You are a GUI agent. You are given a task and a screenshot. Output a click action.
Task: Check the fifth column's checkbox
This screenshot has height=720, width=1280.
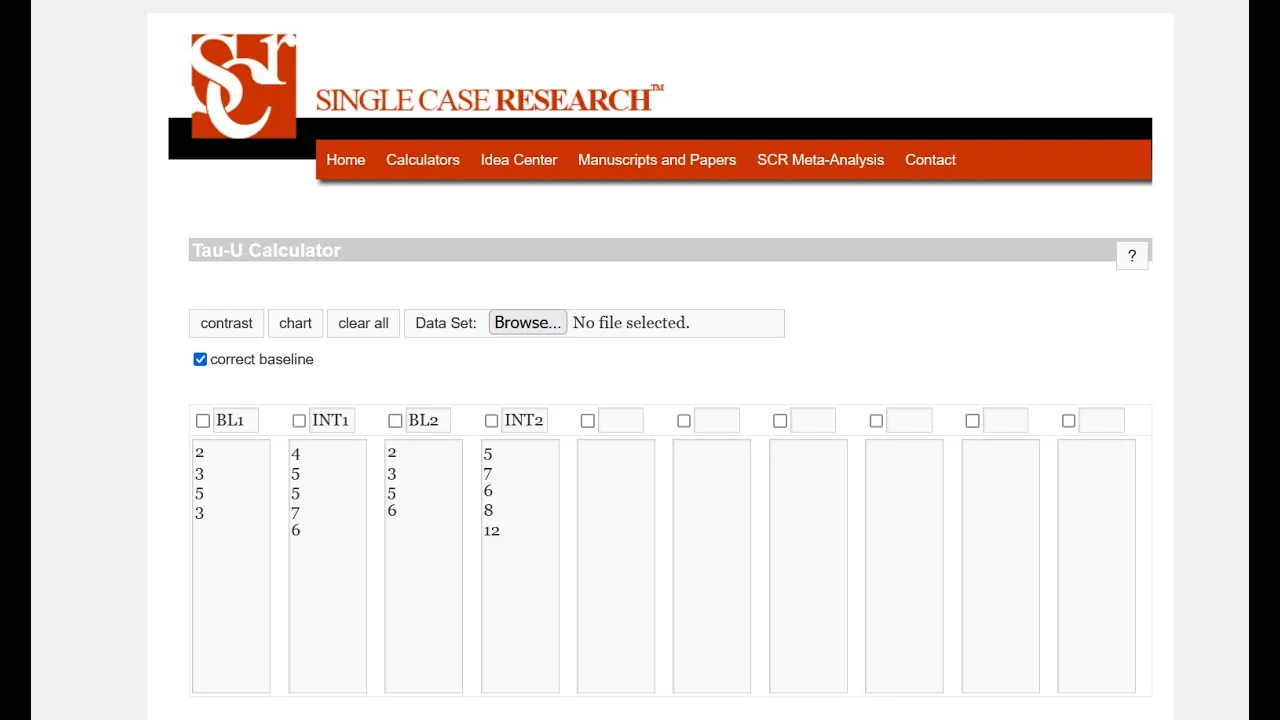(x=588, y=421)
